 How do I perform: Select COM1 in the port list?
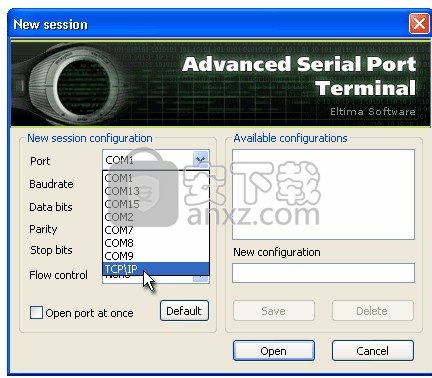[156, 178]
